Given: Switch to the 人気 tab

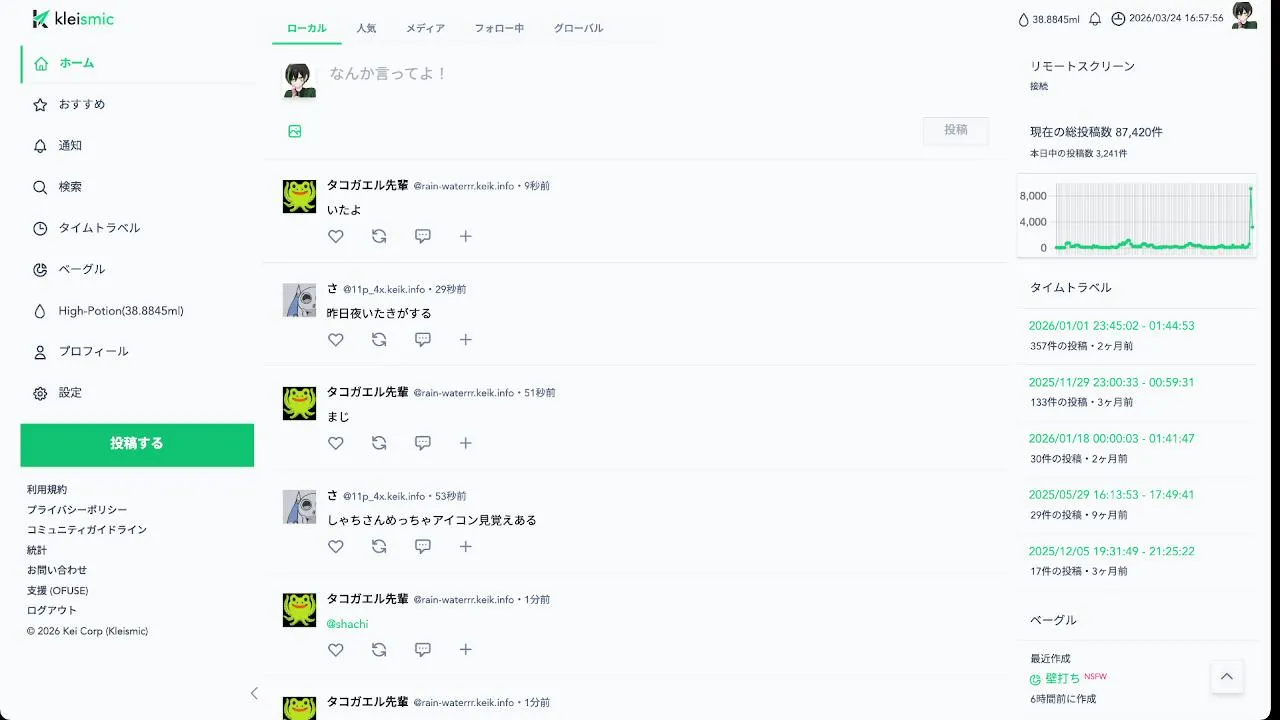Looking at the screenshot, I should tap(366, 28).
